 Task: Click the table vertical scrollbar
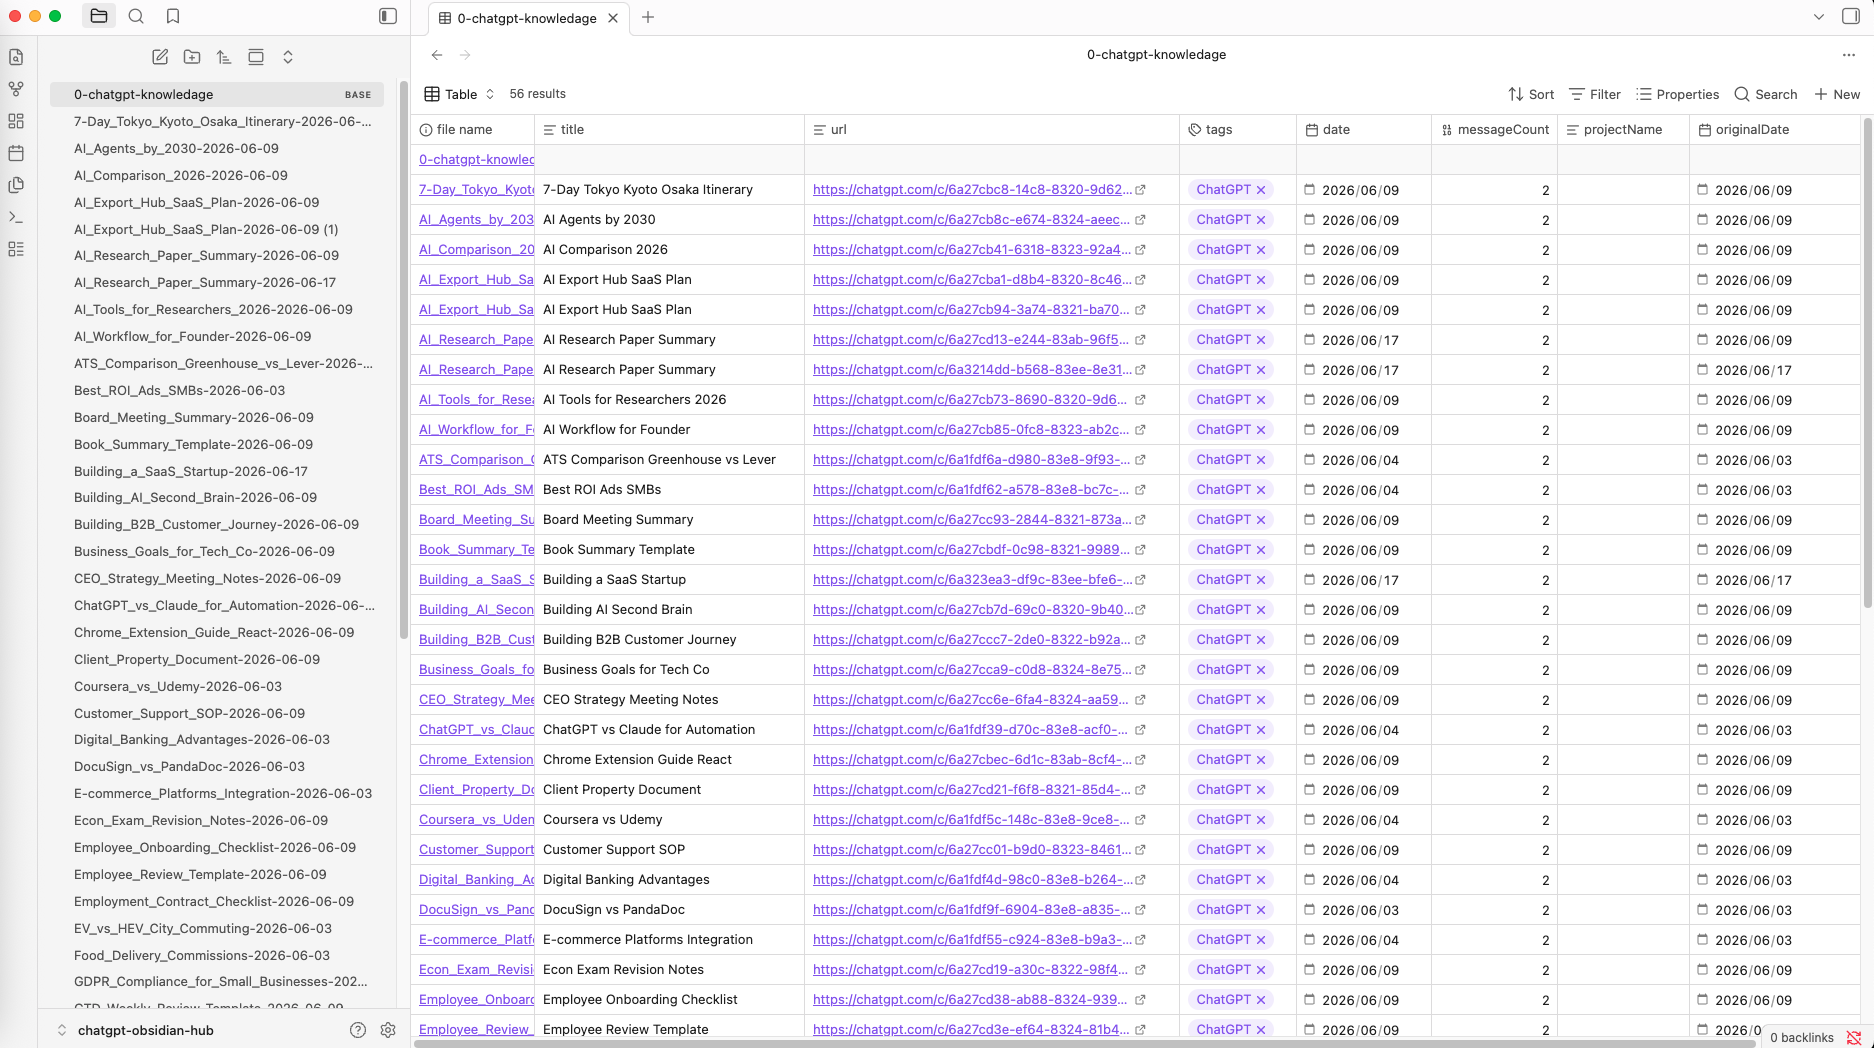[x=1867, y=362]
